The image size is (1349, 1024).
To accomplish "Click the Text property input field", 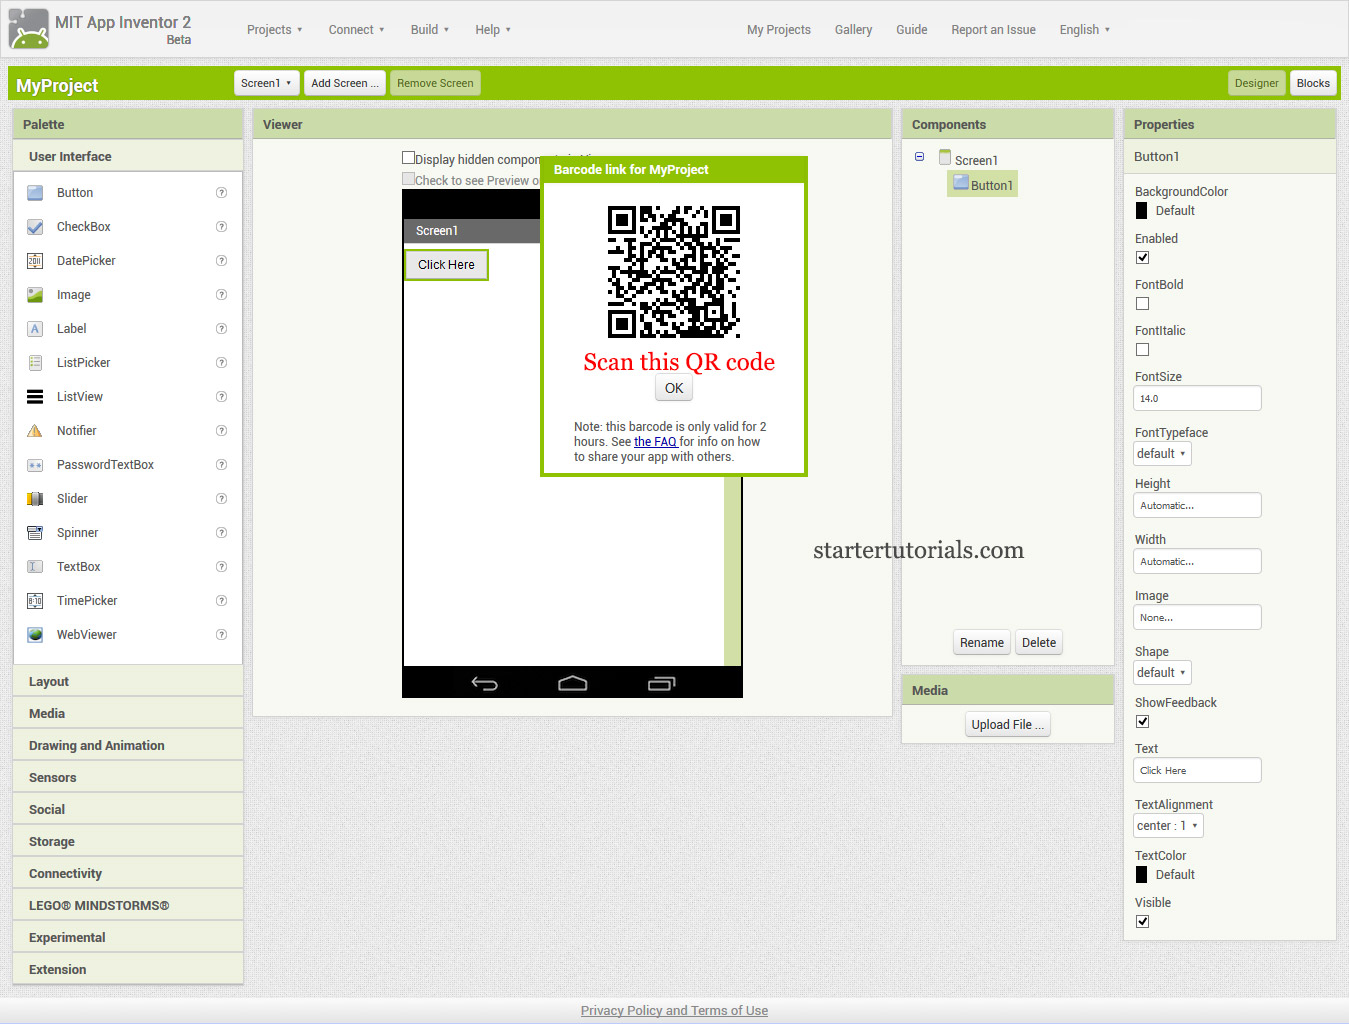I will click(x=1197, y=770).
